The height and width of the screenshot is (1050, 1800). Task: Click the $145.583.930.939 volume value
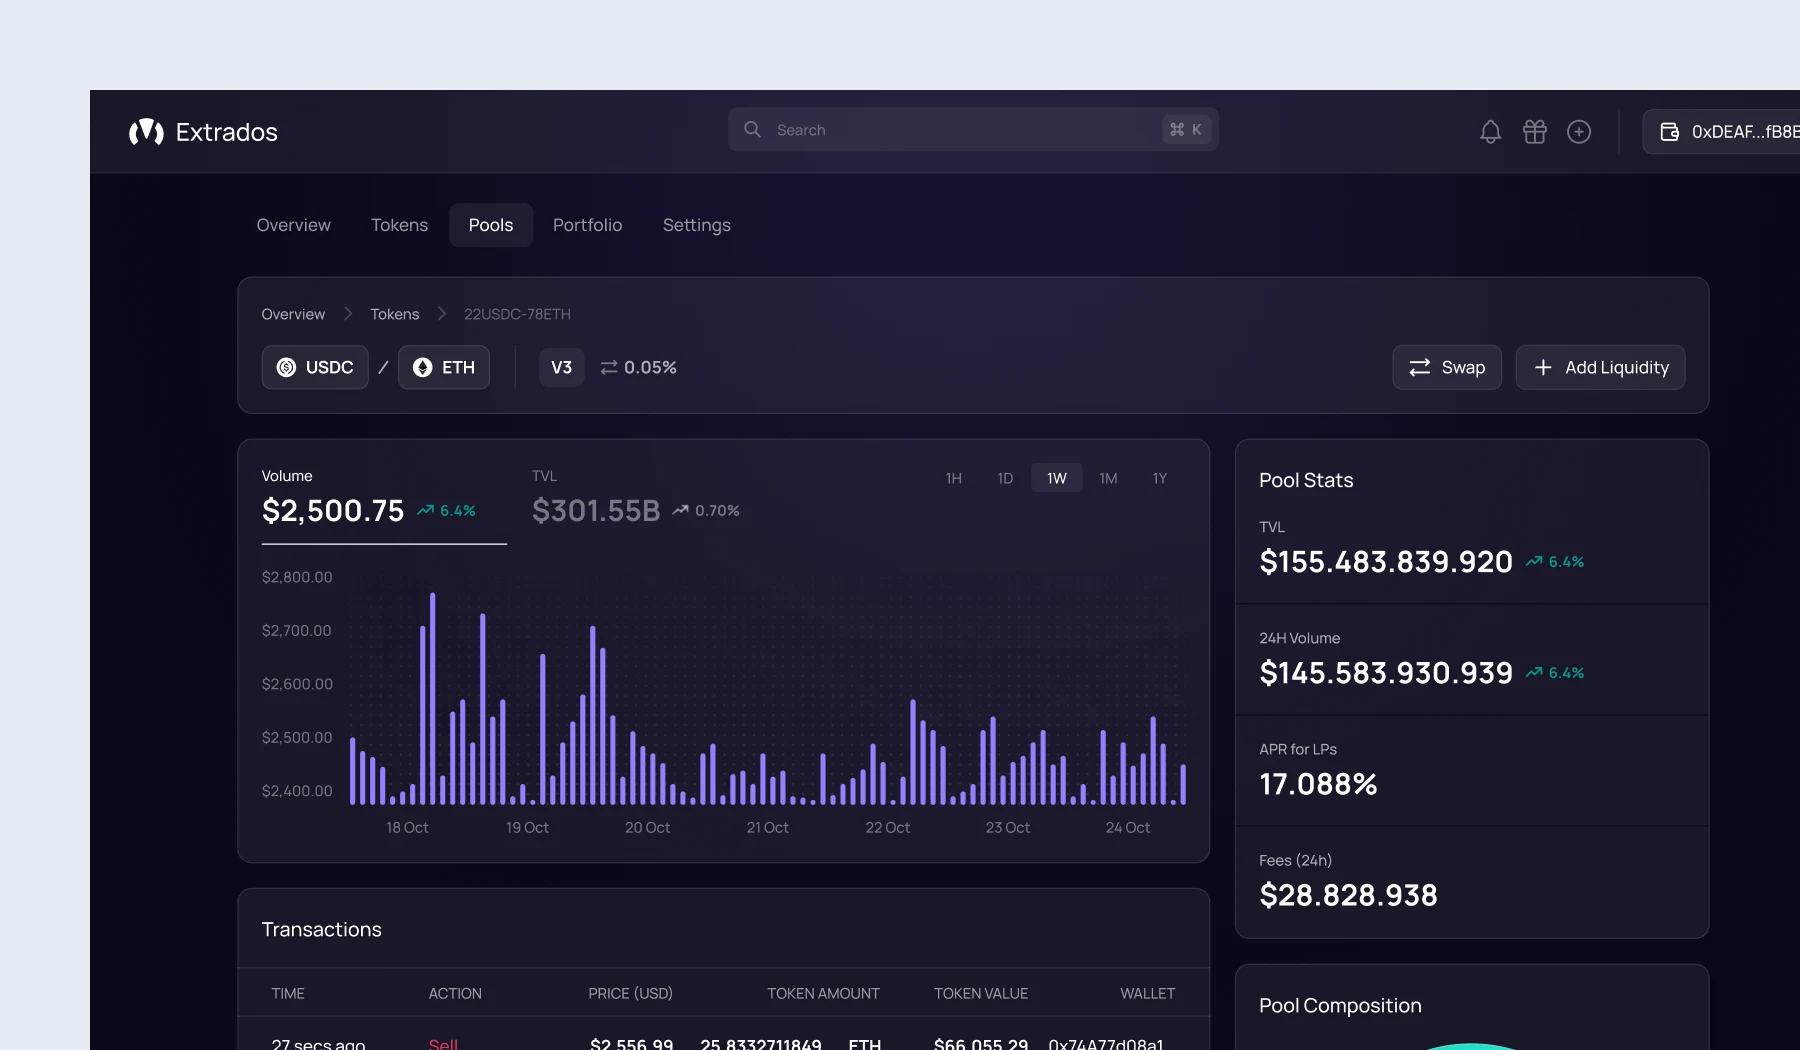pyautogui.click(x=1386, y=673)
